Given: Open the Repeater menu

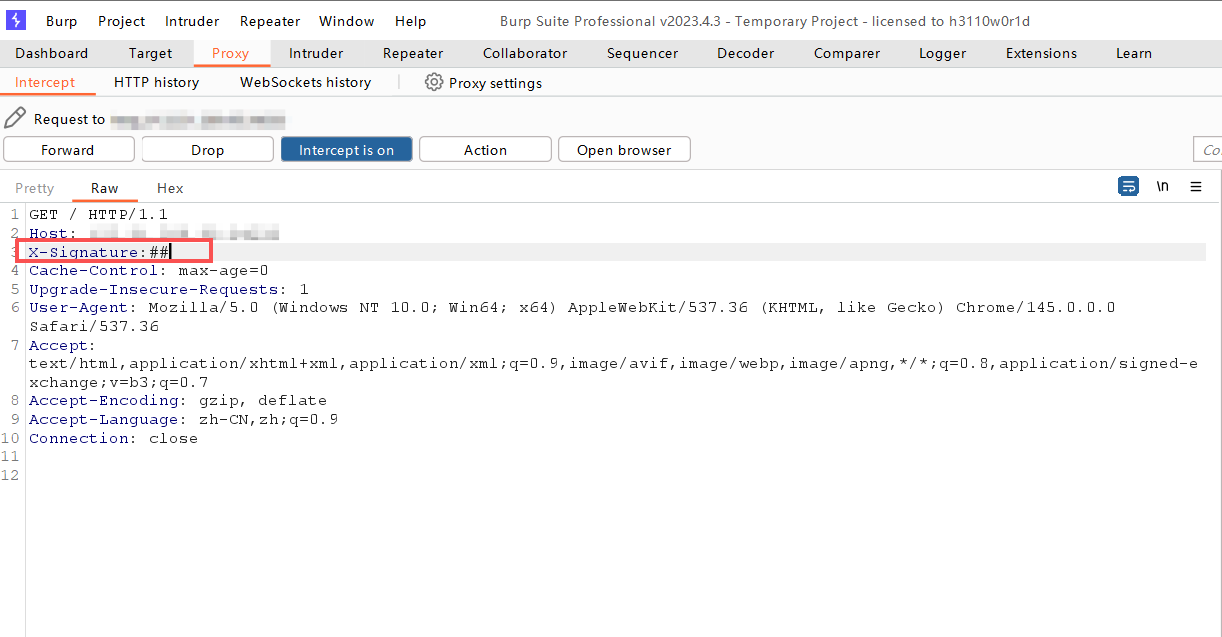Looking at the screenshot, I should [270, 21].
